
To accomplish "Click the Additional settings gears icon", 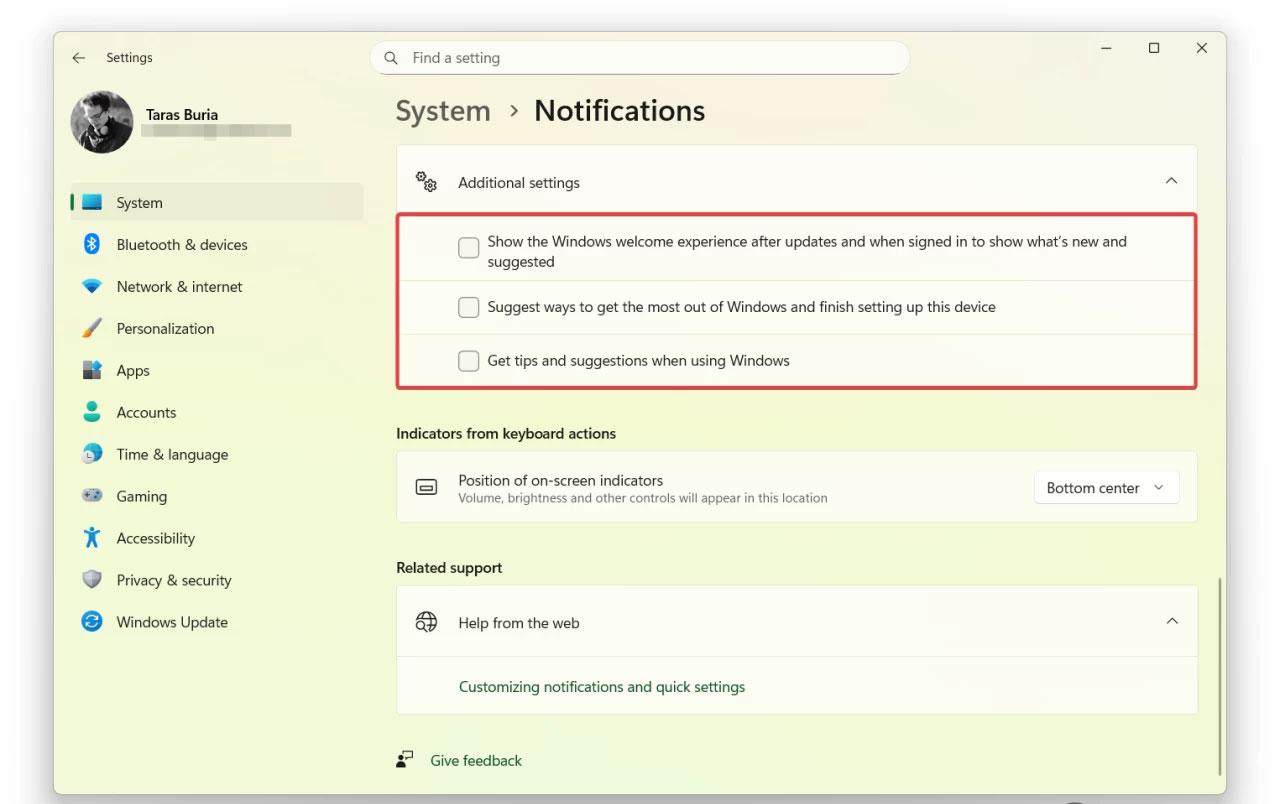I will (427, 182).
